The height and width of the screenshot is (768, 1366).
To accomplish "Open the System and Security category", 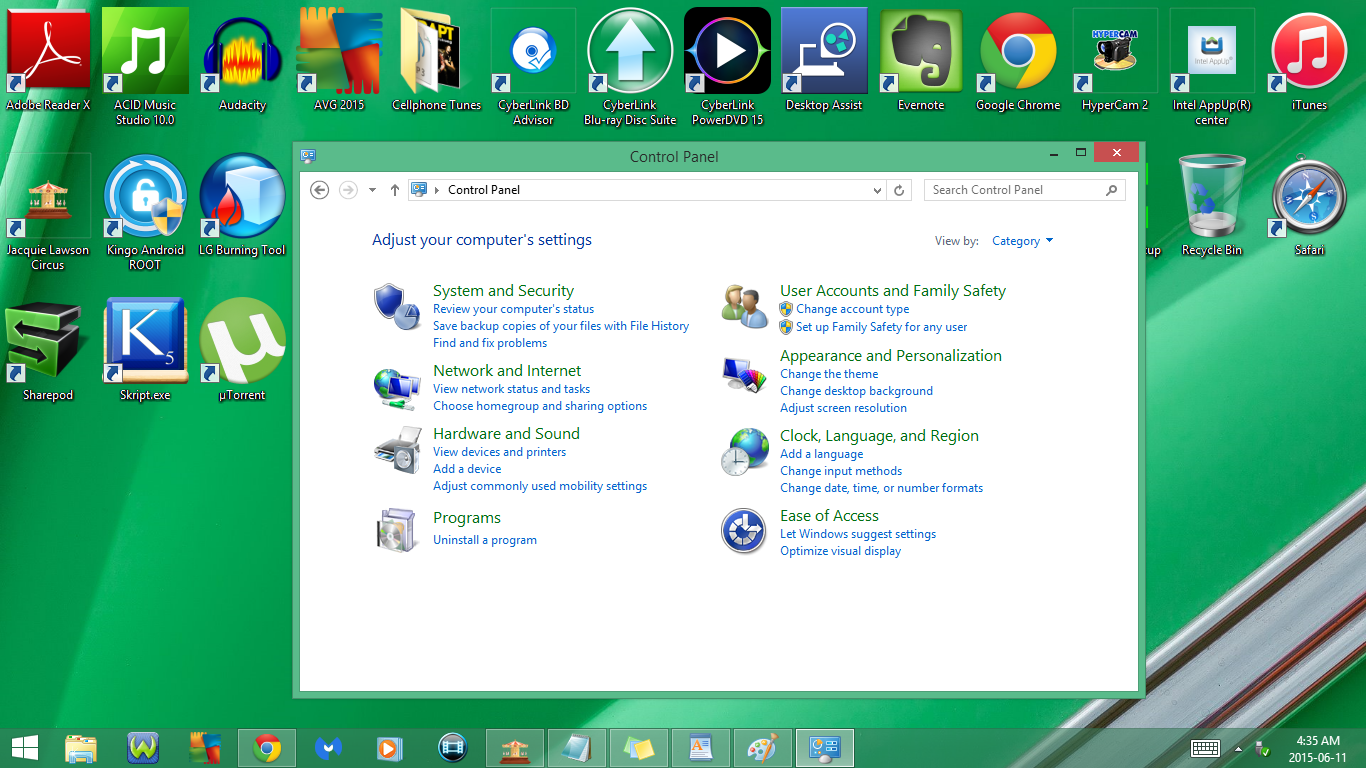I will (503, 291).
